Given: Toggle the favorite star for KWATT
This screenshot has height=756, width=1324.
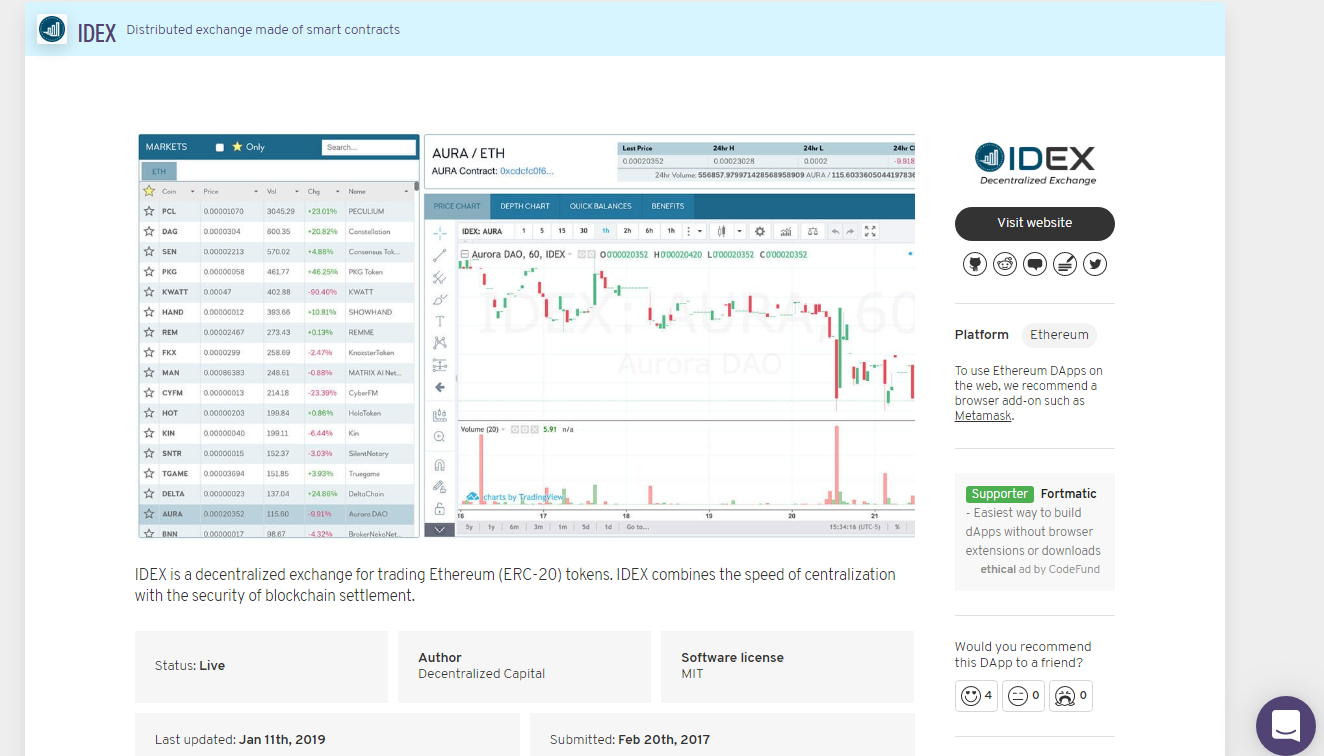Looking at the screenshot, I should (x=149, y=292).
